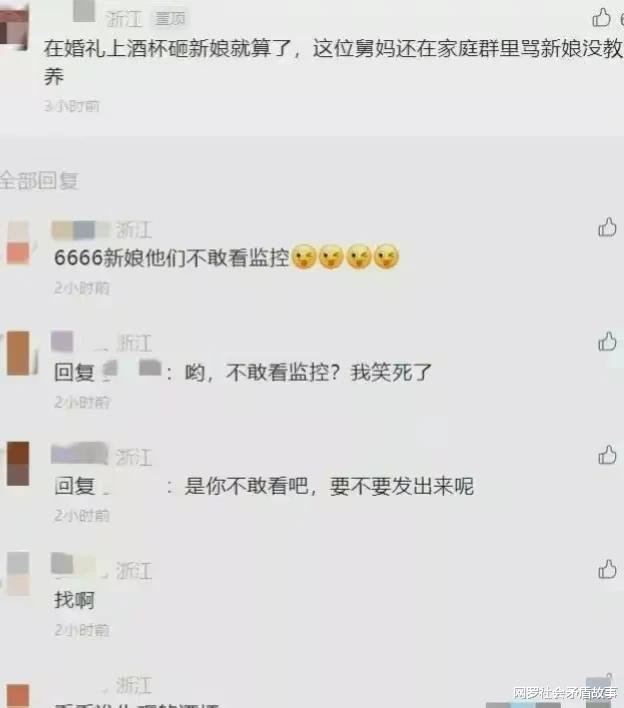Tap the four emoji in 6666 comment
624x708 pixels.
tap(345, 257)
